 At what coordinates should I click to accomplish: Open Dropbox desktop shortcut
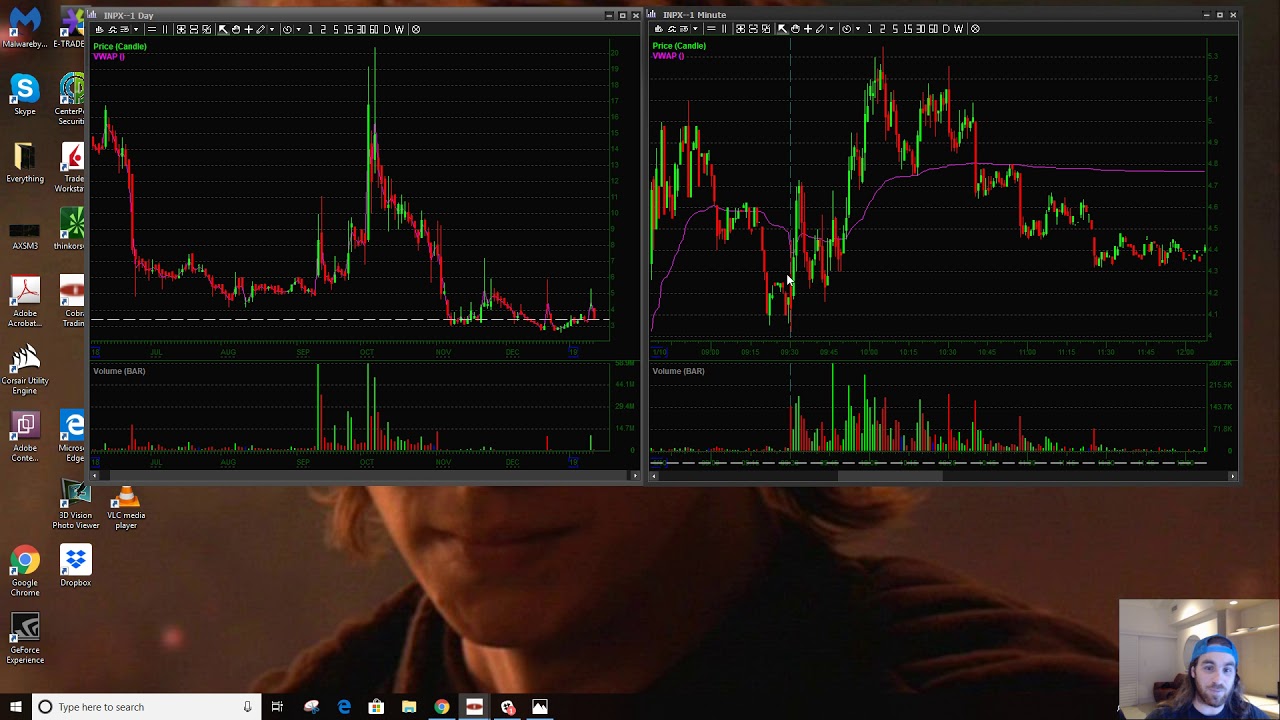click(75, 566)
